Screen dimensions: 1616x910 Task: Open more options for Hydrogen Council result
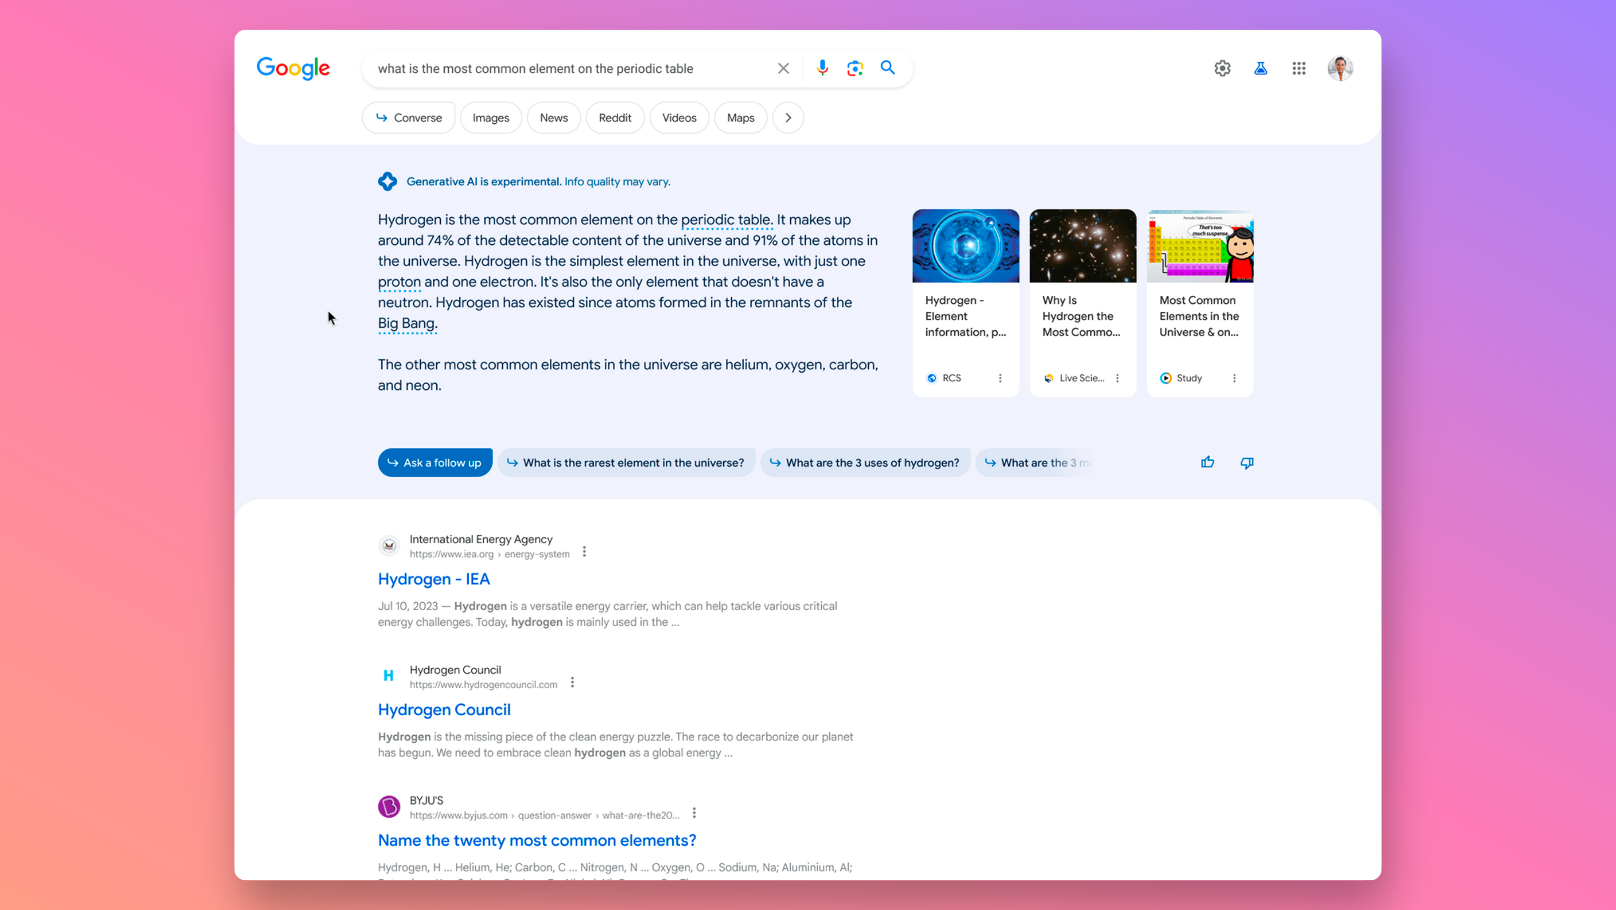pos(572,682)
